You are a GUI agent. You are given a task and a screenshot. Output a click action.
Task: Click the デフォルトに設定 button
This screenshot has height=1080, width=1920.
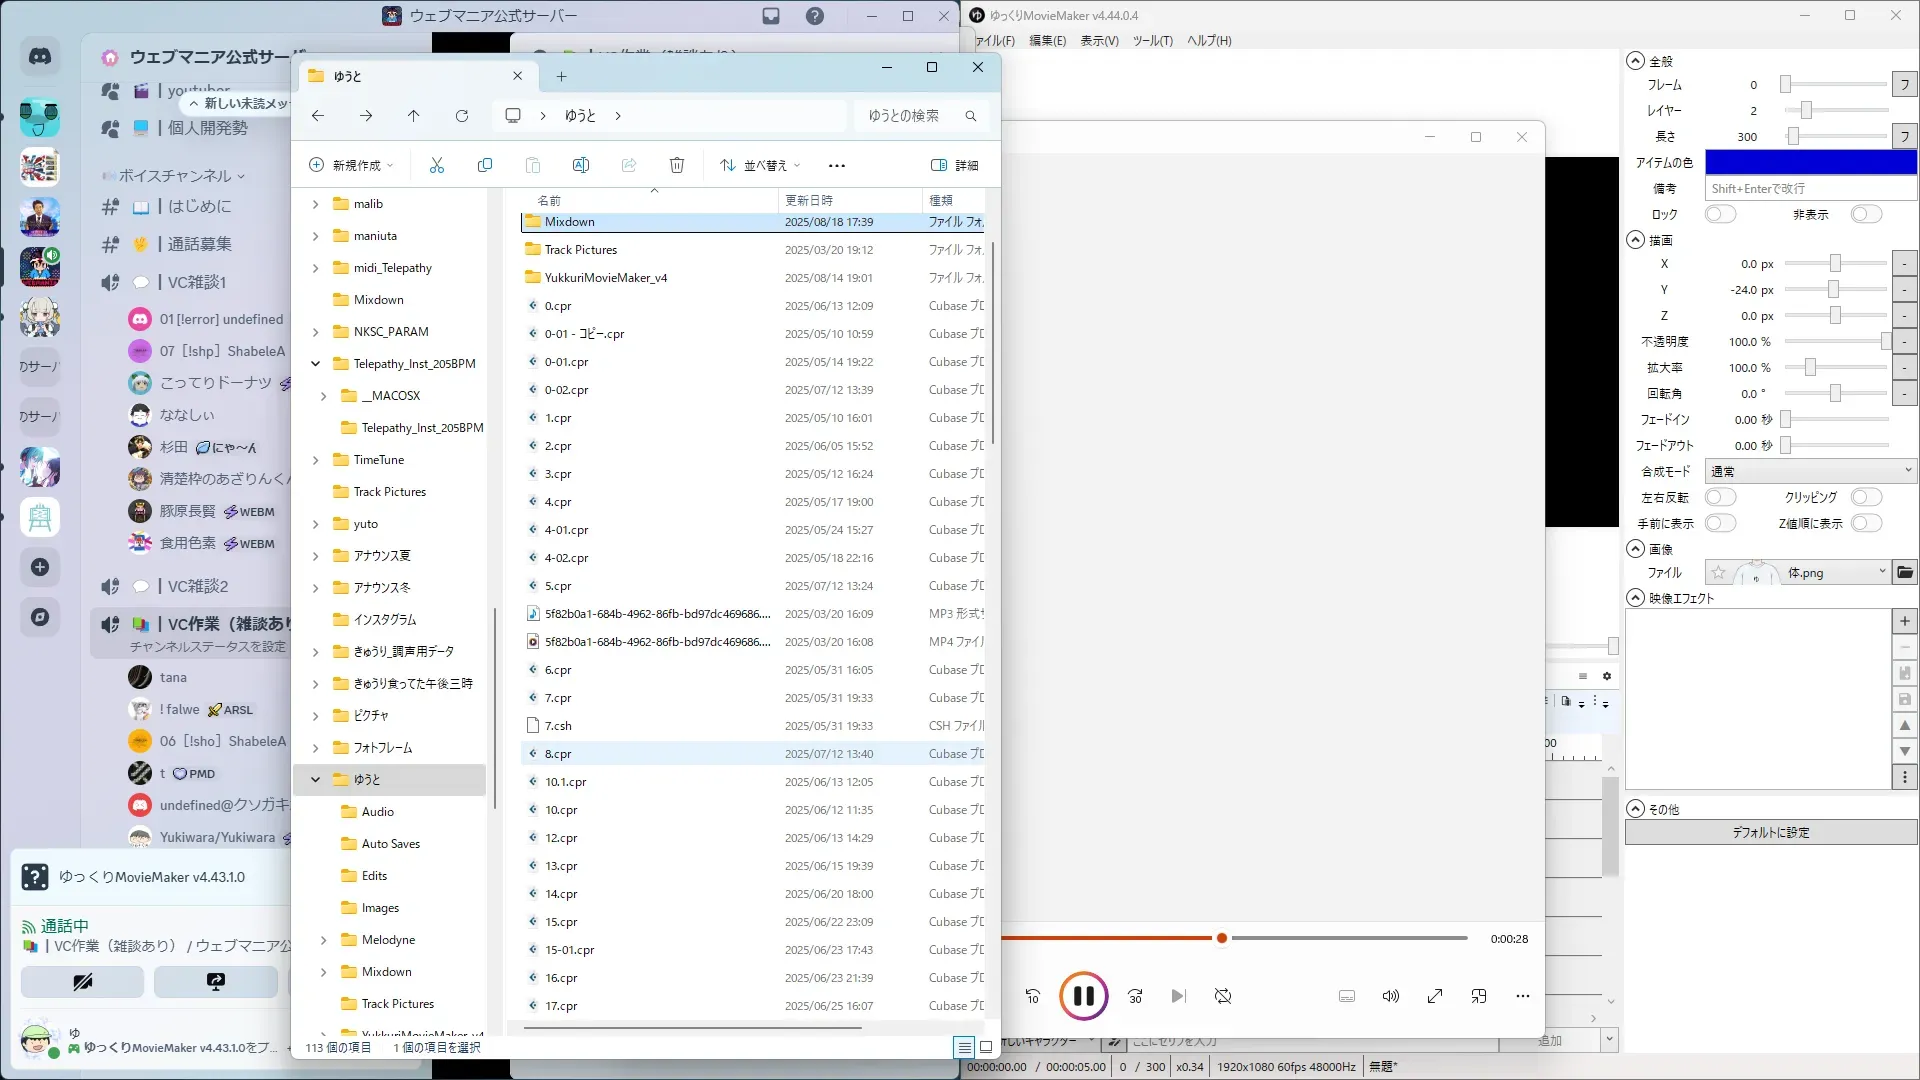coord(1770,832)
